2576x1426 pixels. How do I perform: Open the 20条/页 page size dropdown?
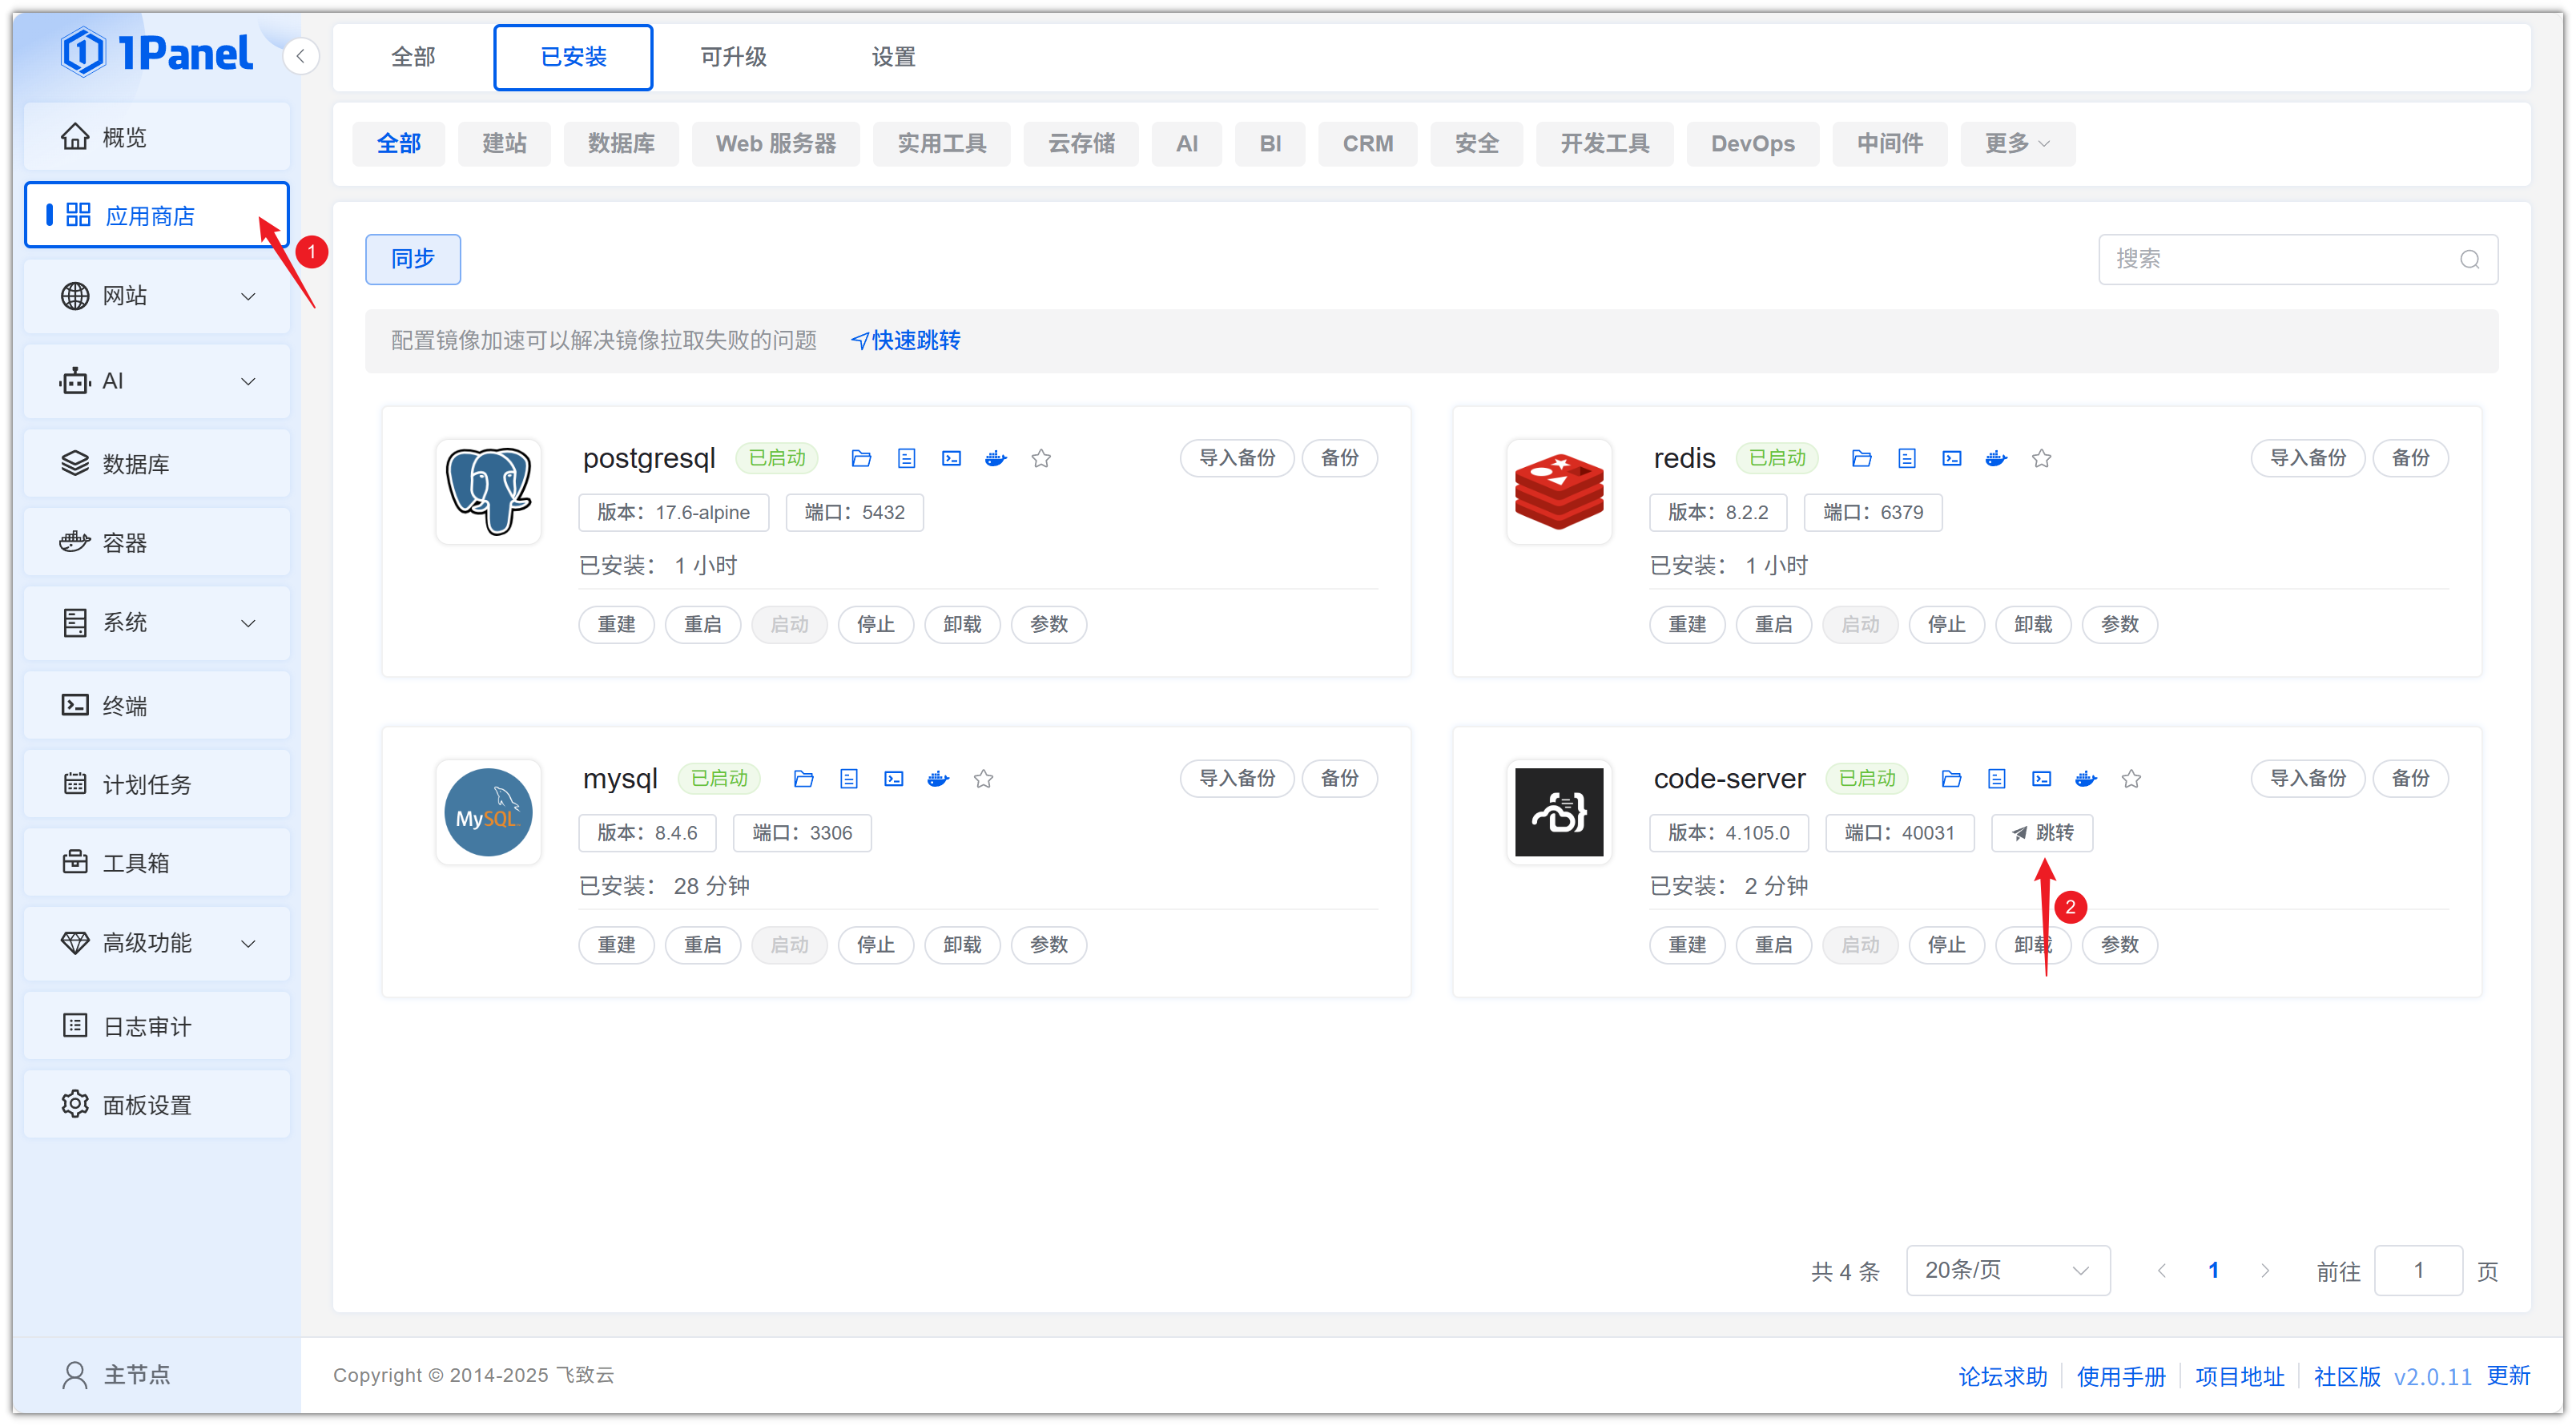2007,1270
